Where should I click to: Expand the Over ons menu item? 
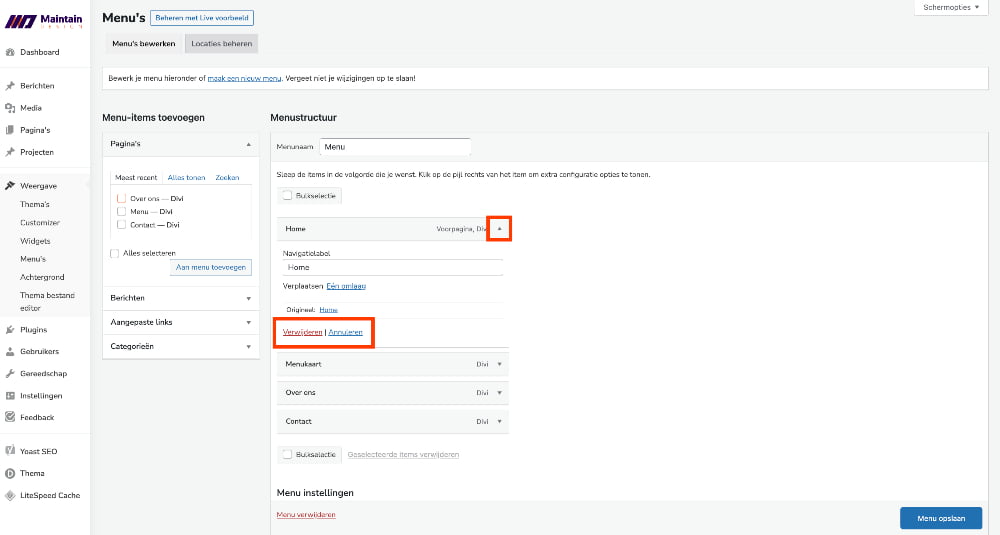tap(499, 393)
